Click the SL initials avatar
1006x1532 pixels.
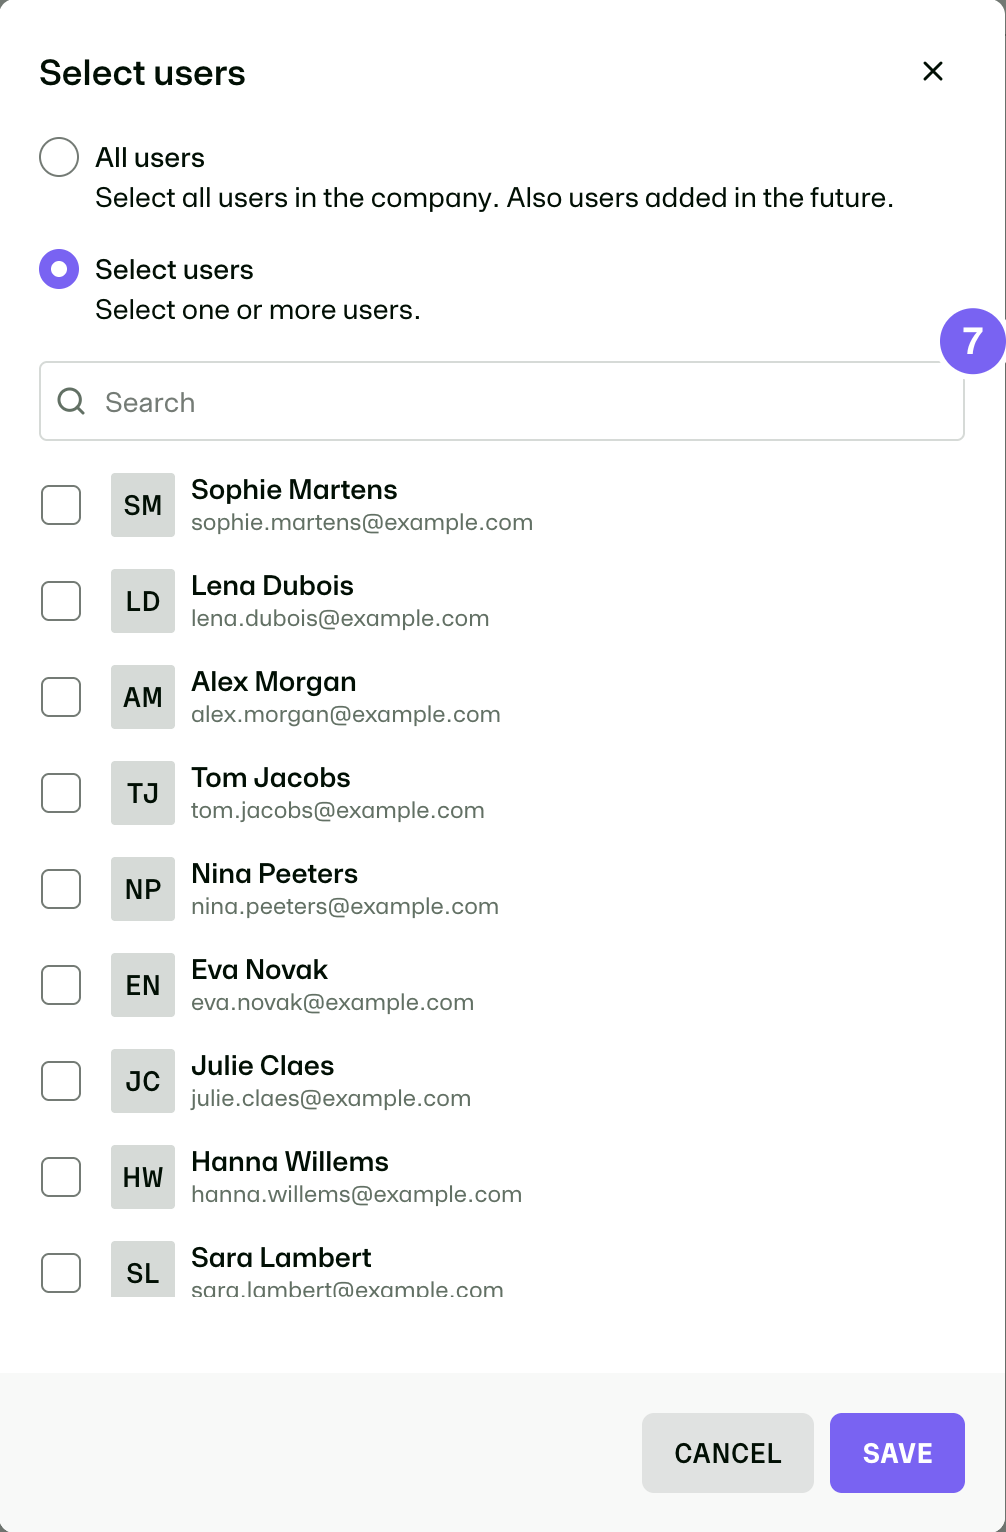tap(143, 1270)
